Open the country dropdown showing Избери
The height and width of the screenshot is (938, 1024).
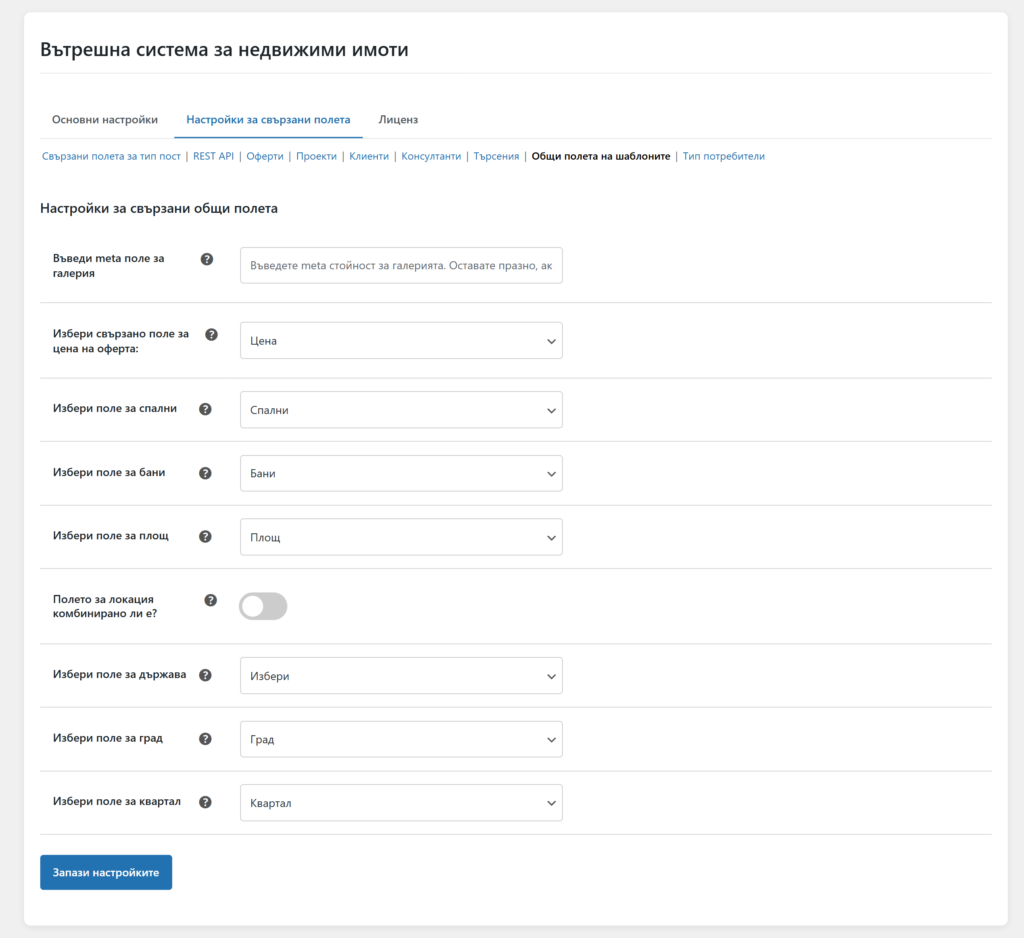(x=401, y=676)
